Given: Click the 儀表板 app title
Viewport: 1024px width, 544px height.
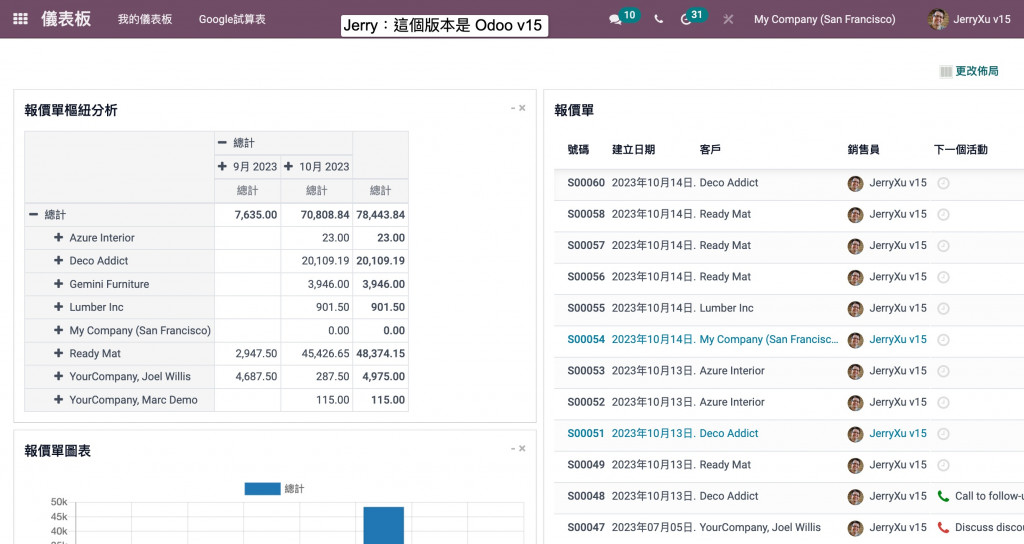Looking at the screenshot, I should click(66, 19).
